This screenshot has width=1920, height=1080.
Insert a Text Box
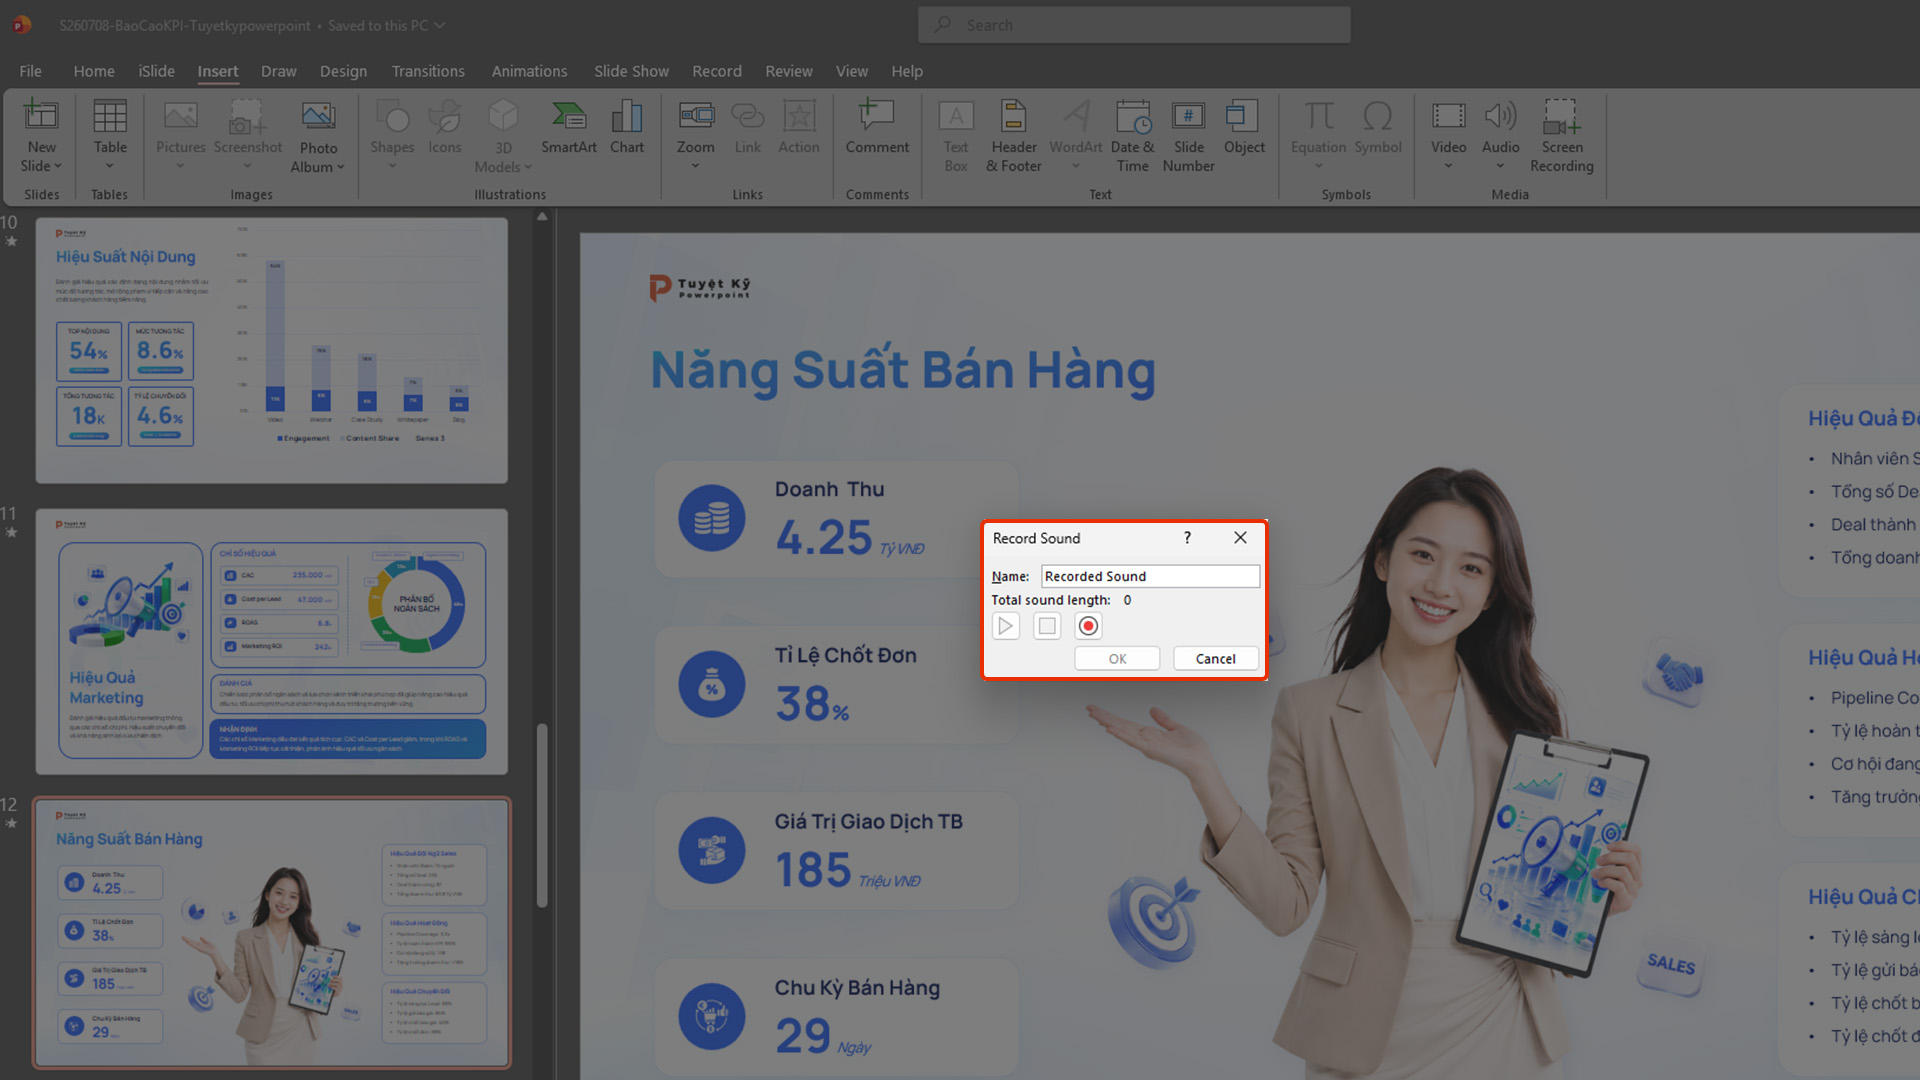956,135
